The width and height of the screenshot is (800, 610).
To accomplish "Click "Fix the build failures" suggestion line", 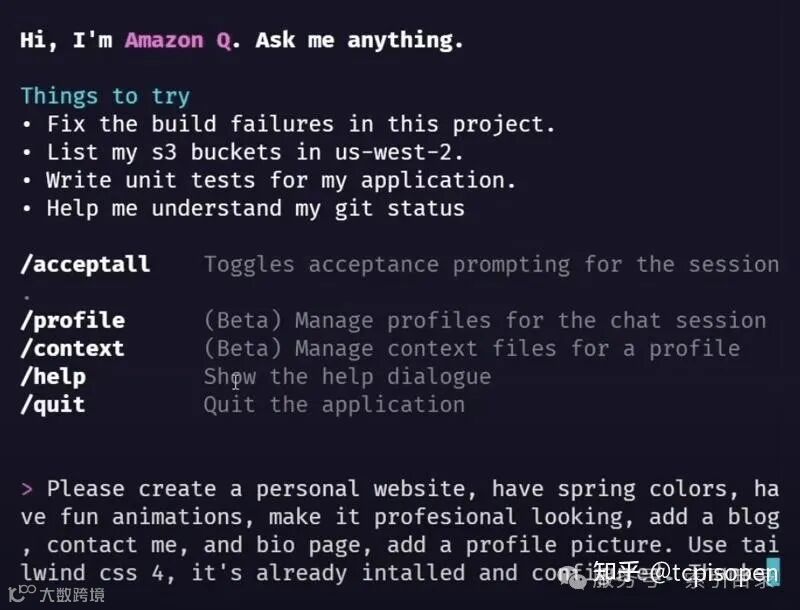I will point(300,124).
